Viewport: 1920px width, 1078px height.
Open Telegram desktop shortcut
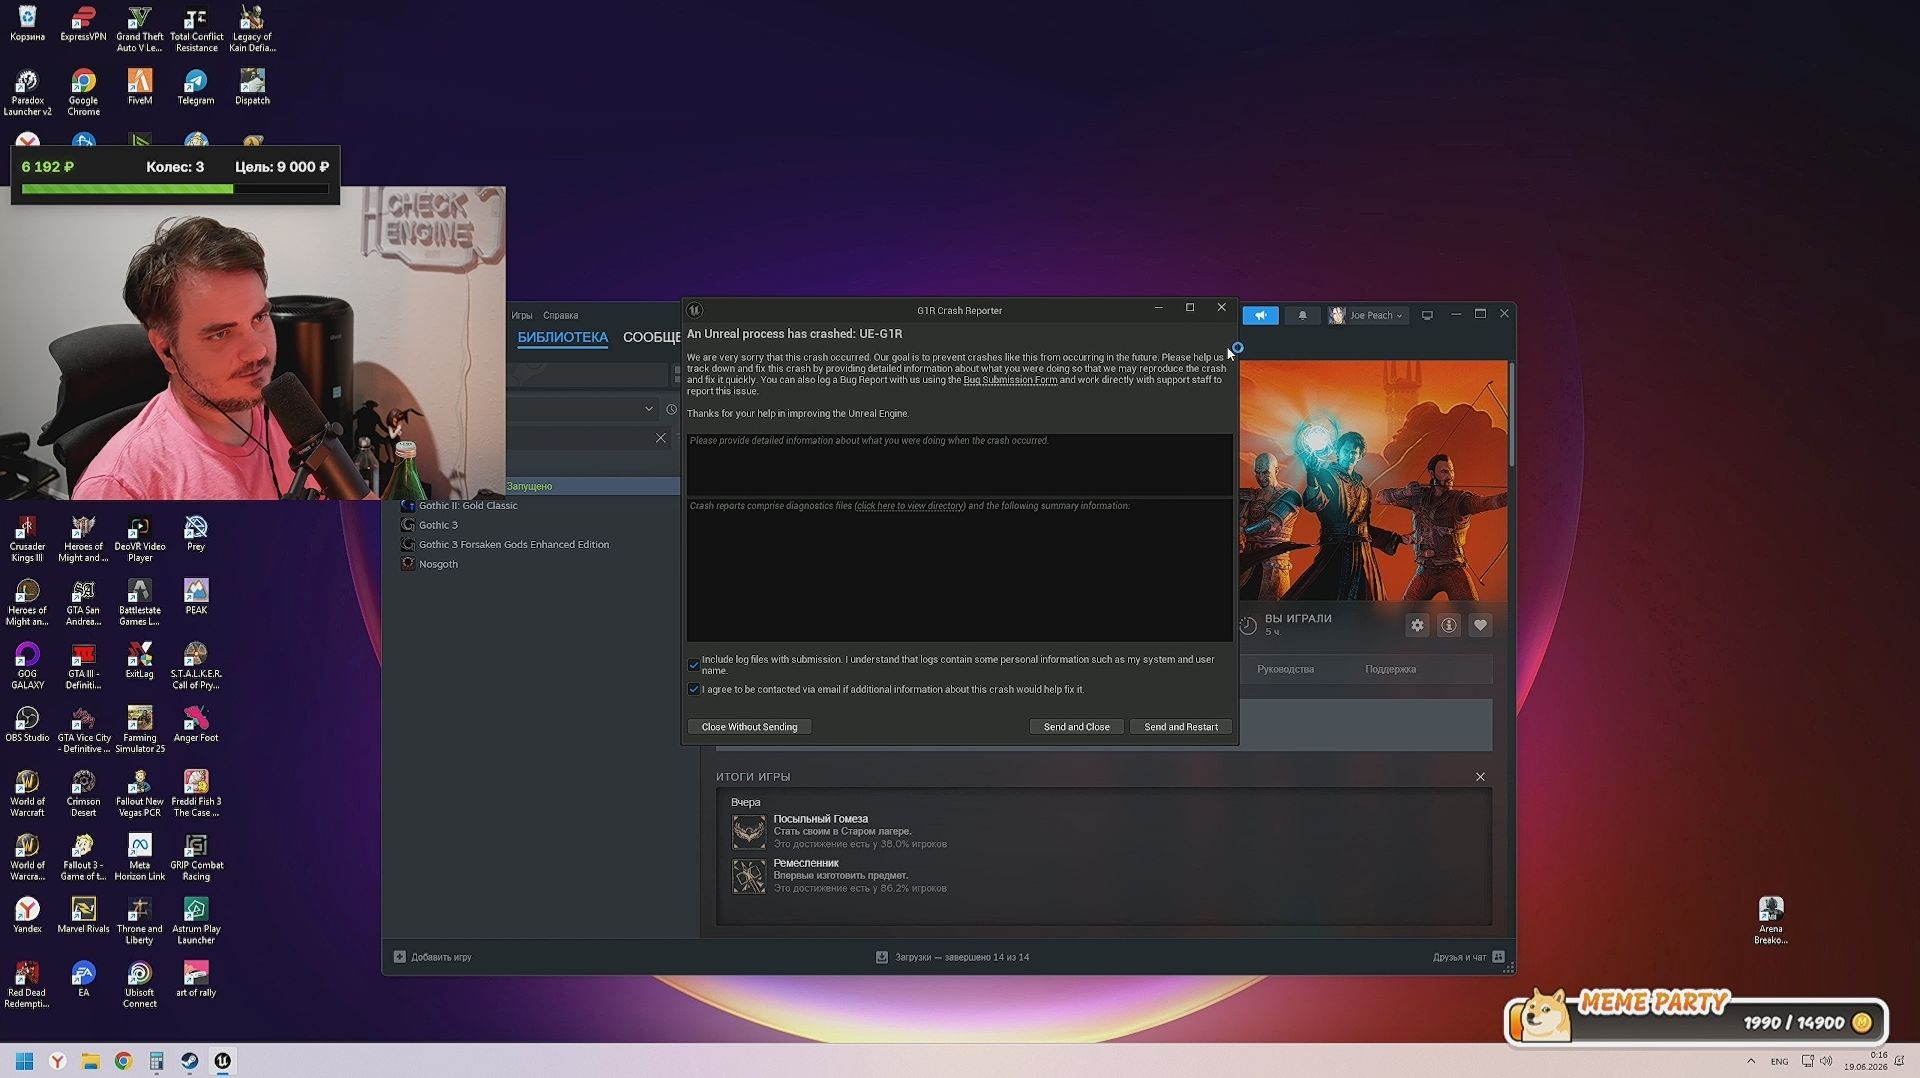click(x=196, y=87)
